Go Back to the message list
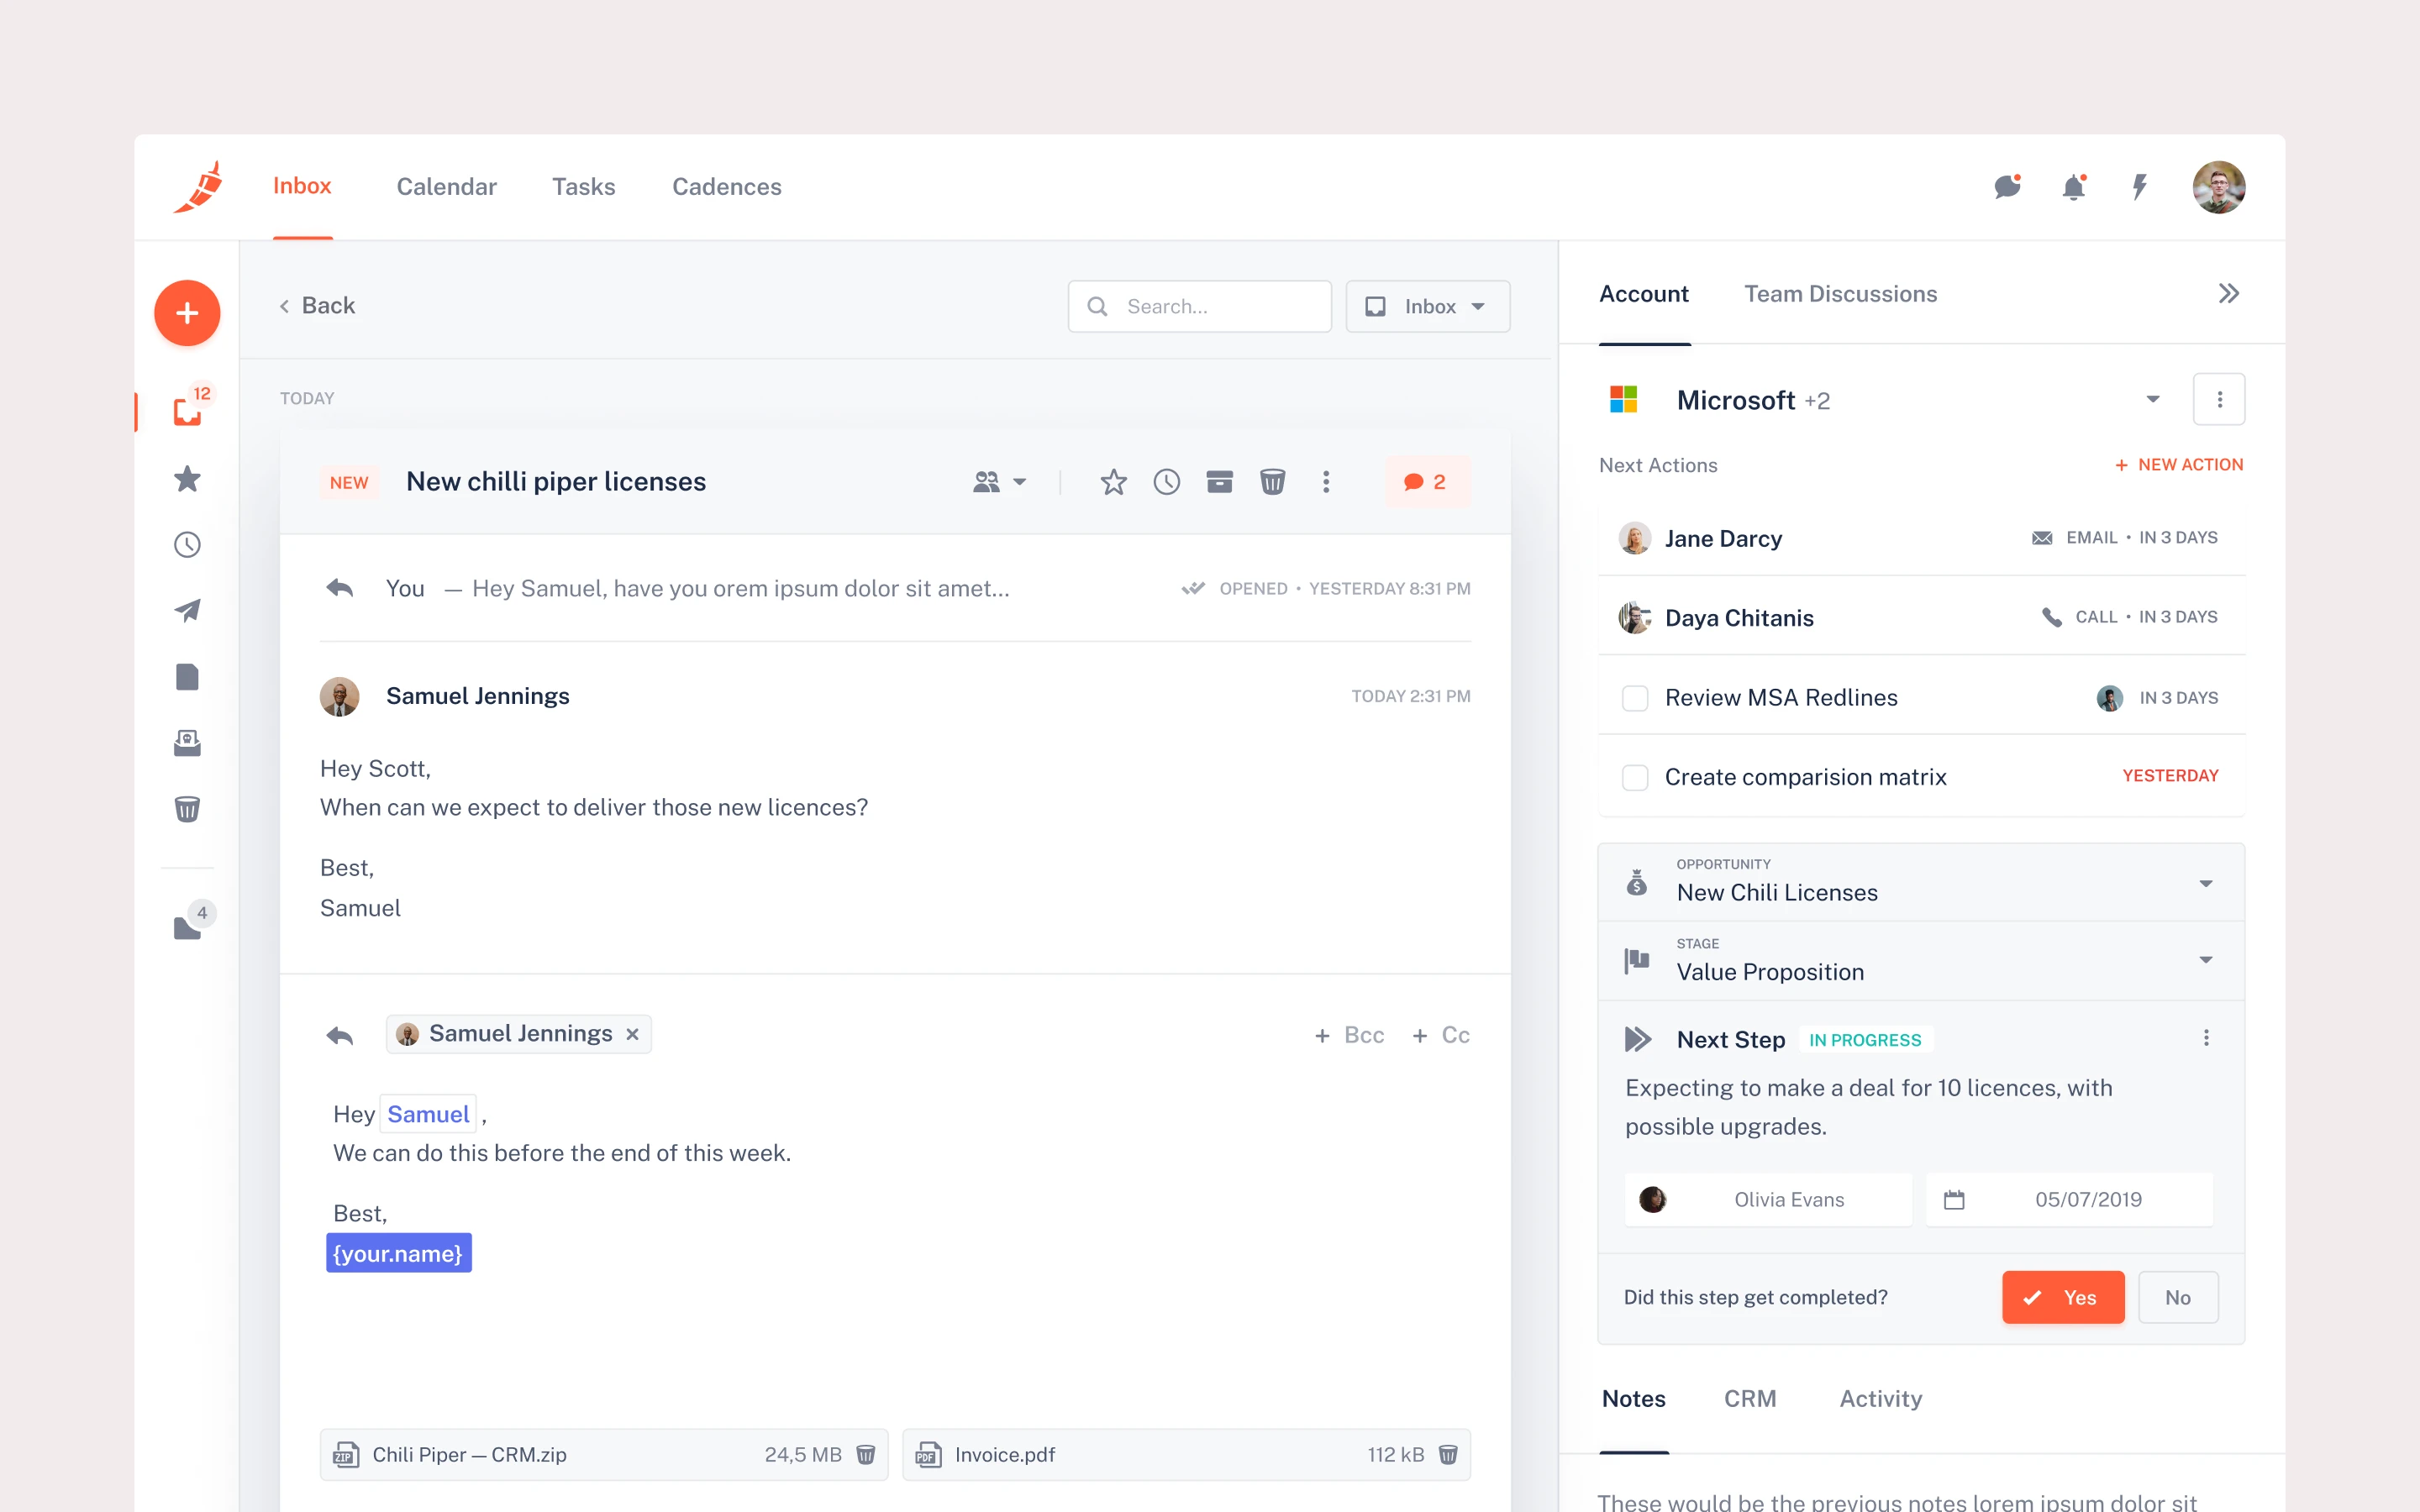 (317, 306)
